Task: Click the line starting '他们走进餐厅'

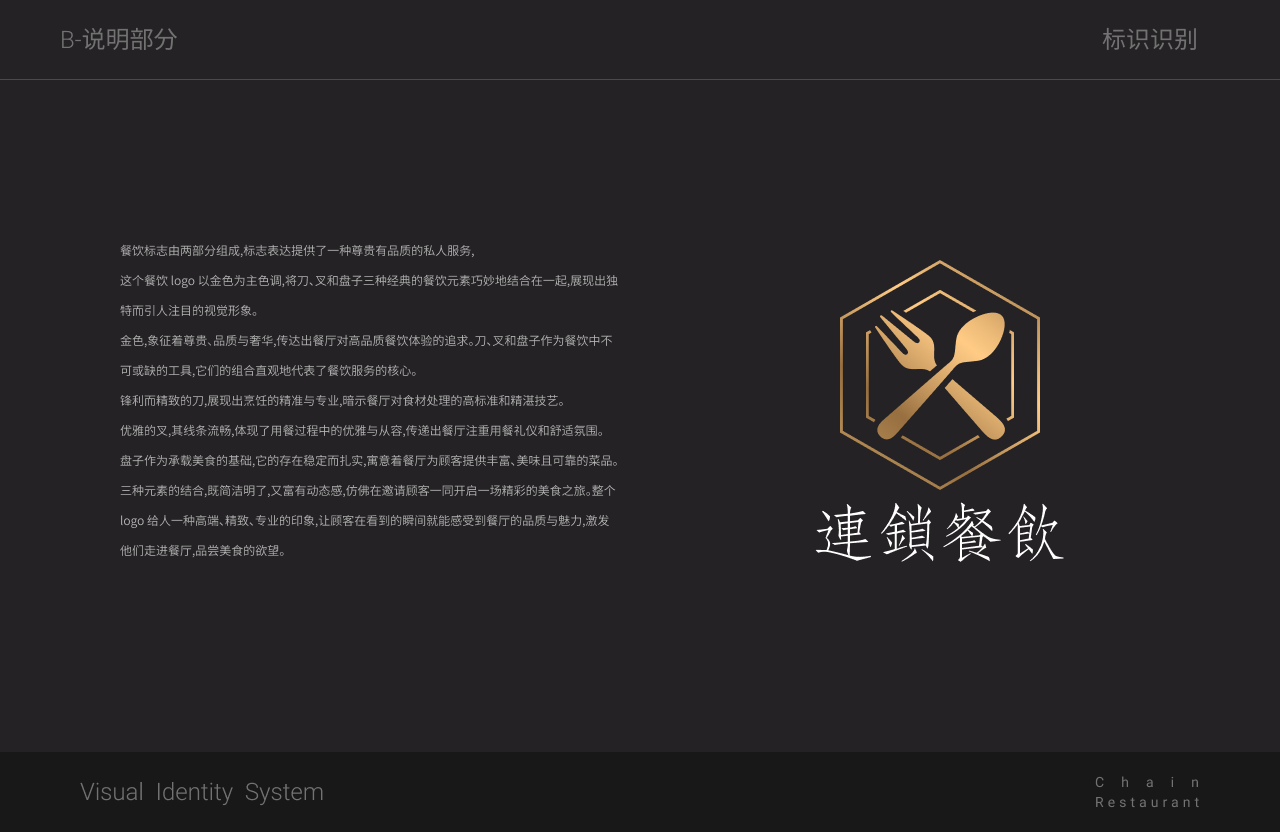Action: 204,550
